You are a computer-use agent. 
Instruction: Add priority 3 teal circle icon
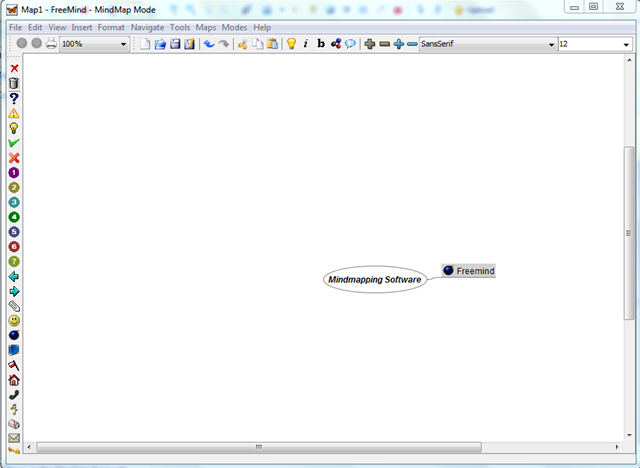14,202
